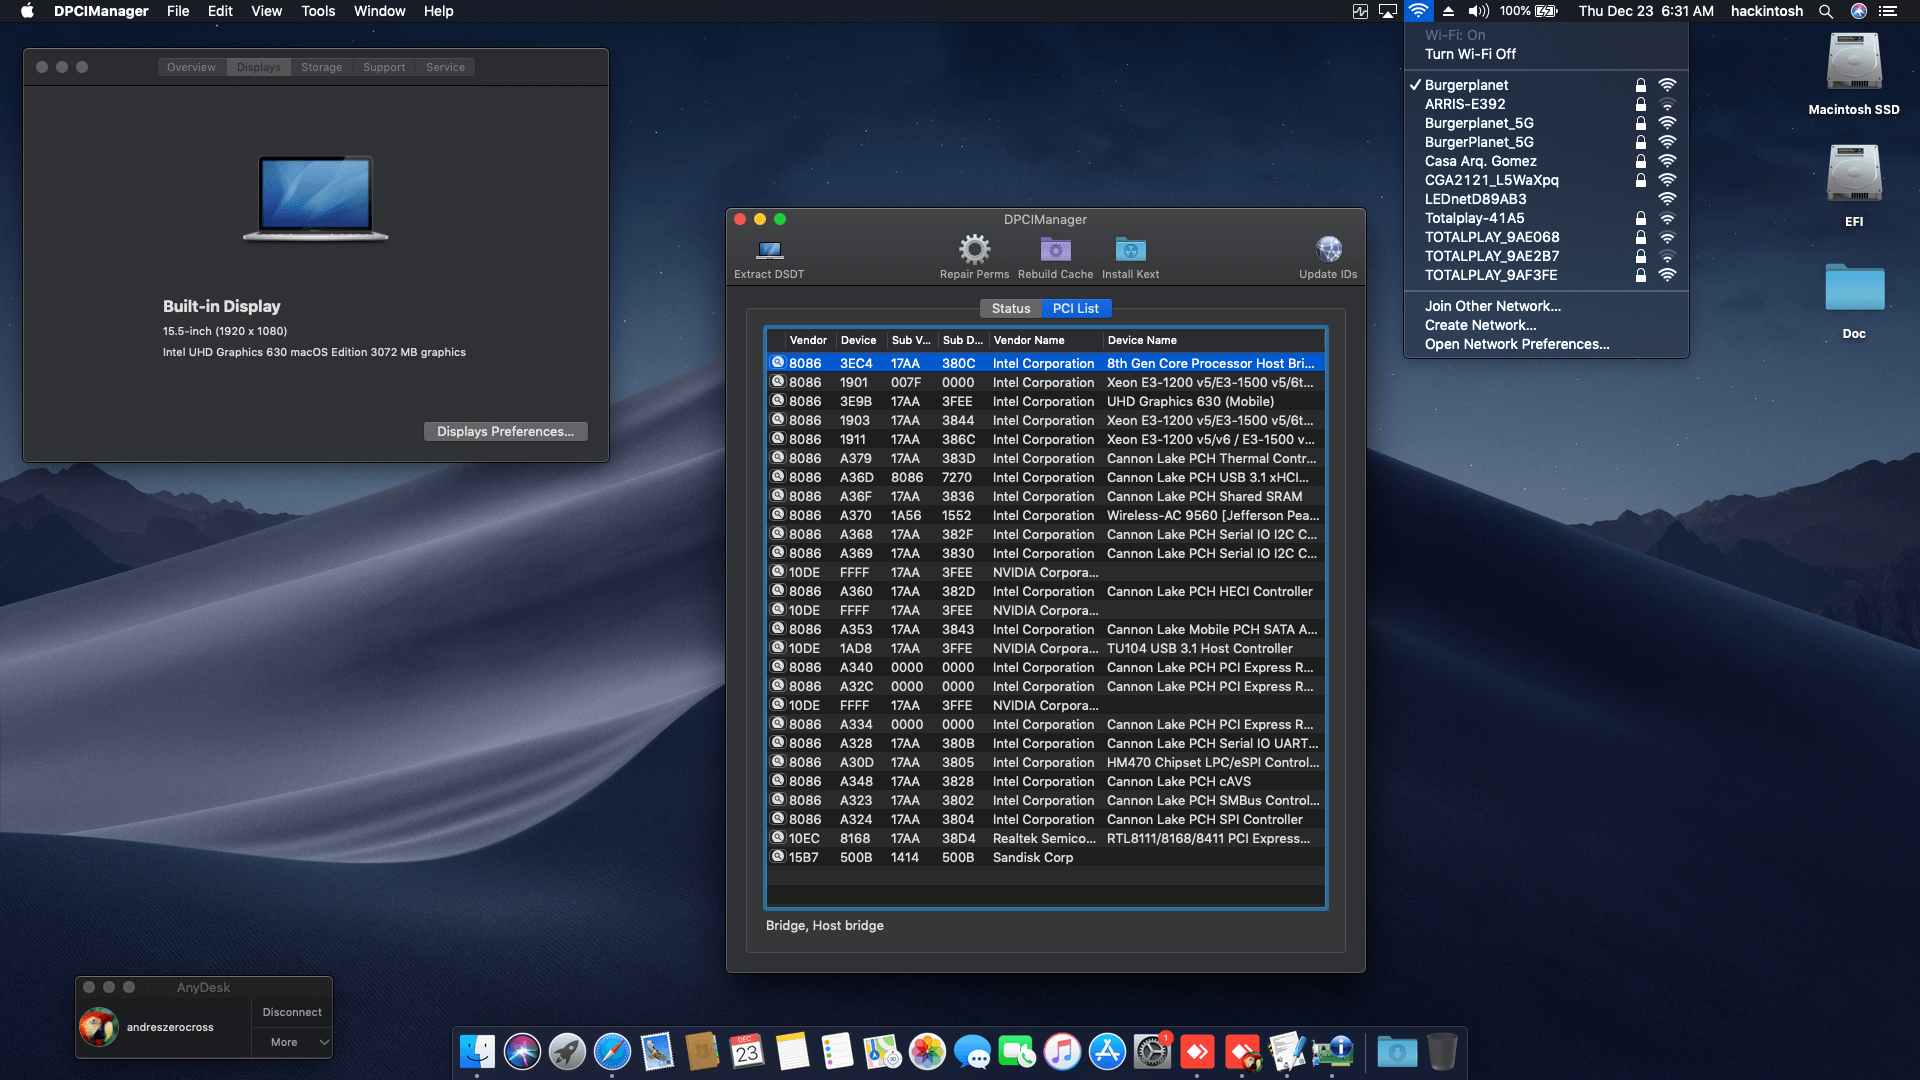Sort by the Vendor column header
The height and width of the screenshot is (1080, 1920).
coord(808,340)
